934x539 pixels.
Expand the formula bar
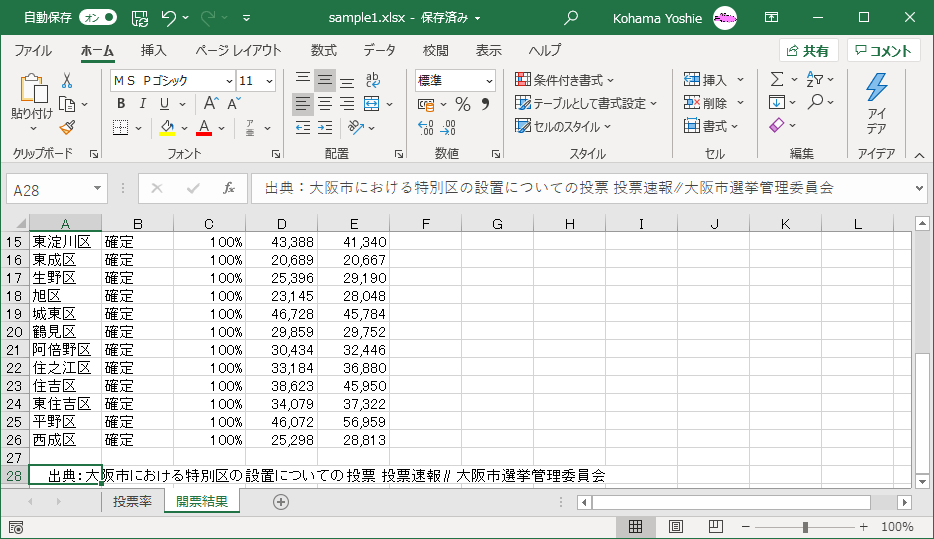tap(919, 189)
